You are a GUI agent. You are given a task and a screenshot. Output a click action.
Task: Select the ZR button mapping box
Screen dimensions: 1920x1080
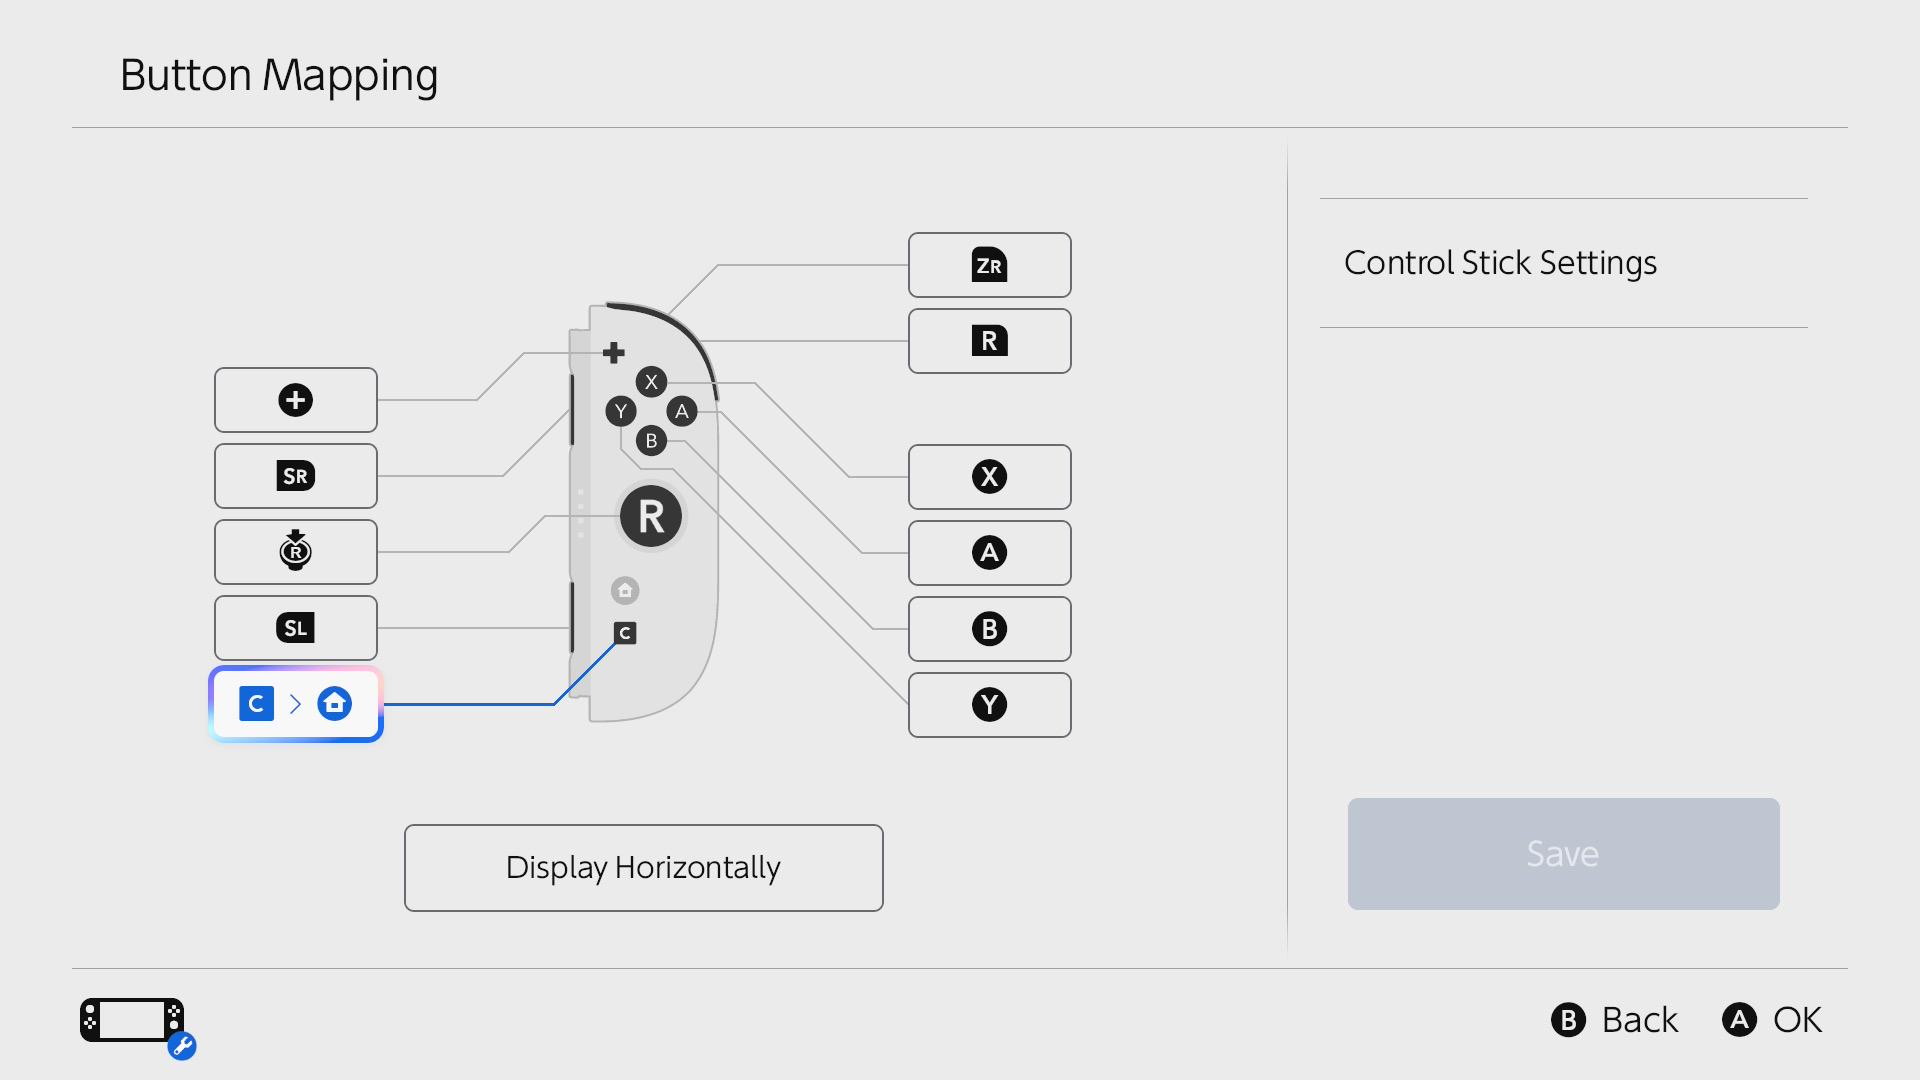point(989,265)
